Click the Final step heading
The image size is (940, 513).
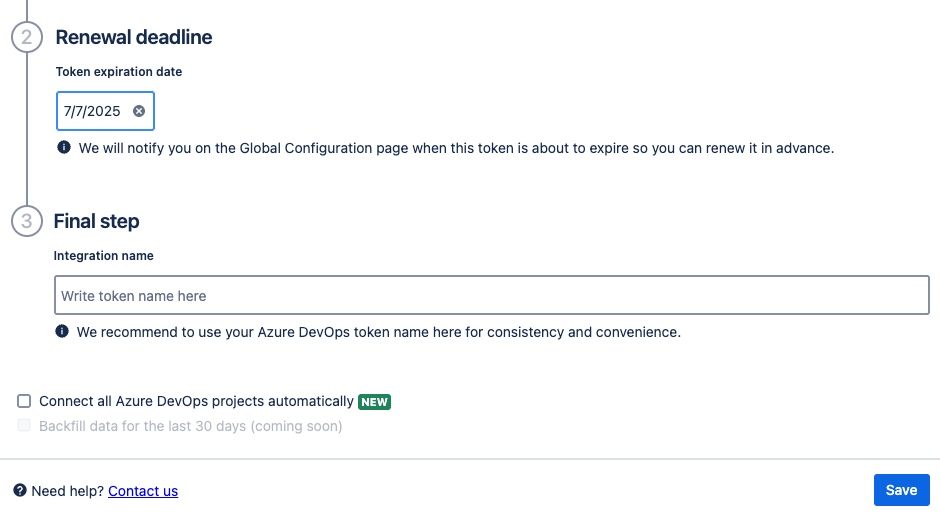pos(96,221)
